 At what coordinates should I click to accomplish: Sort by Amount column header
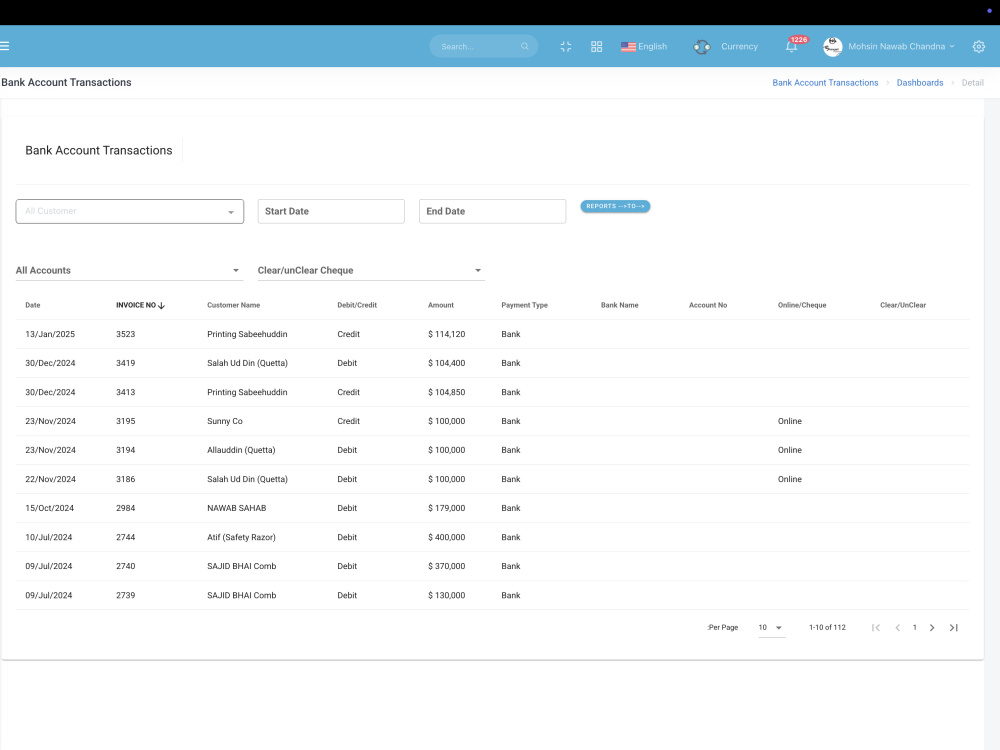pyautogui.click(x=441, y=305)
